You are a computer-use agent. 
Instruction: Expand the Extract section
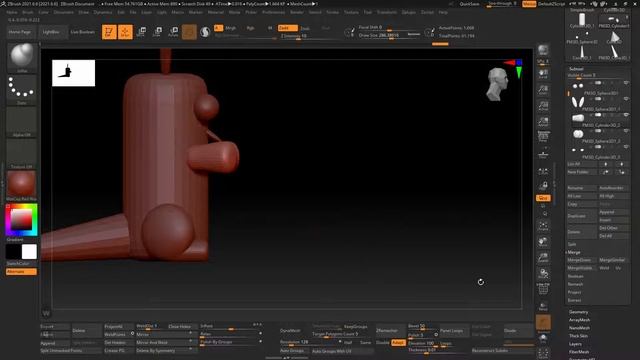(574, 300)
